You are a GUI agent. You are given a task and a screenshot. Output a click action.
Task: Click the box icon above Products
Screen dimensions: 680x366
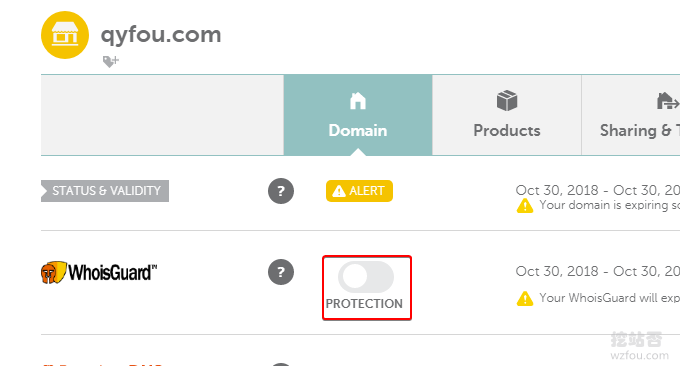coord(507,101)
